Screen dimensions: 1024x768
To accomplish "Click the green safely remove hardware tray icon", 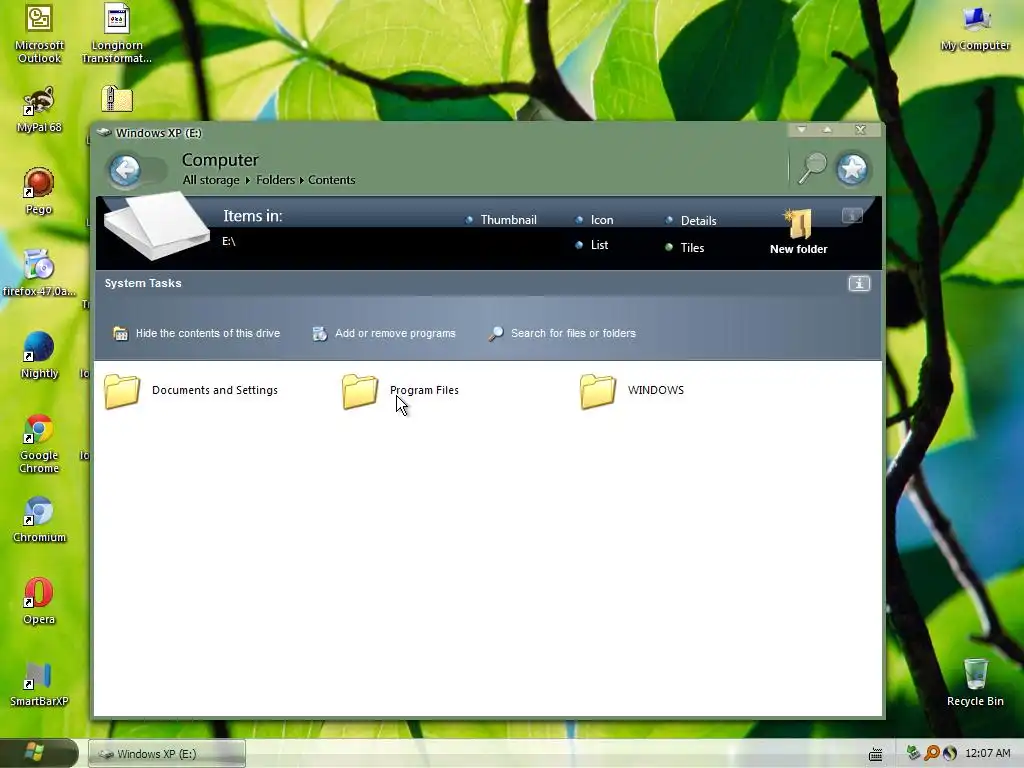I will click(913, 753).
